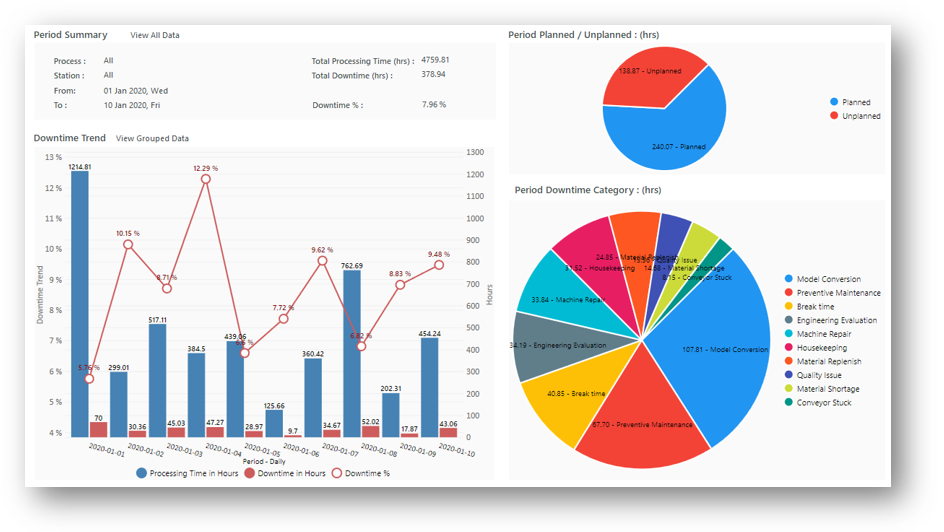The height and width of the screenshot is (532, 944).
Task: Toggle Processing Time in Hours legend series
Action: pyautogui.click(x=188, y=473)
